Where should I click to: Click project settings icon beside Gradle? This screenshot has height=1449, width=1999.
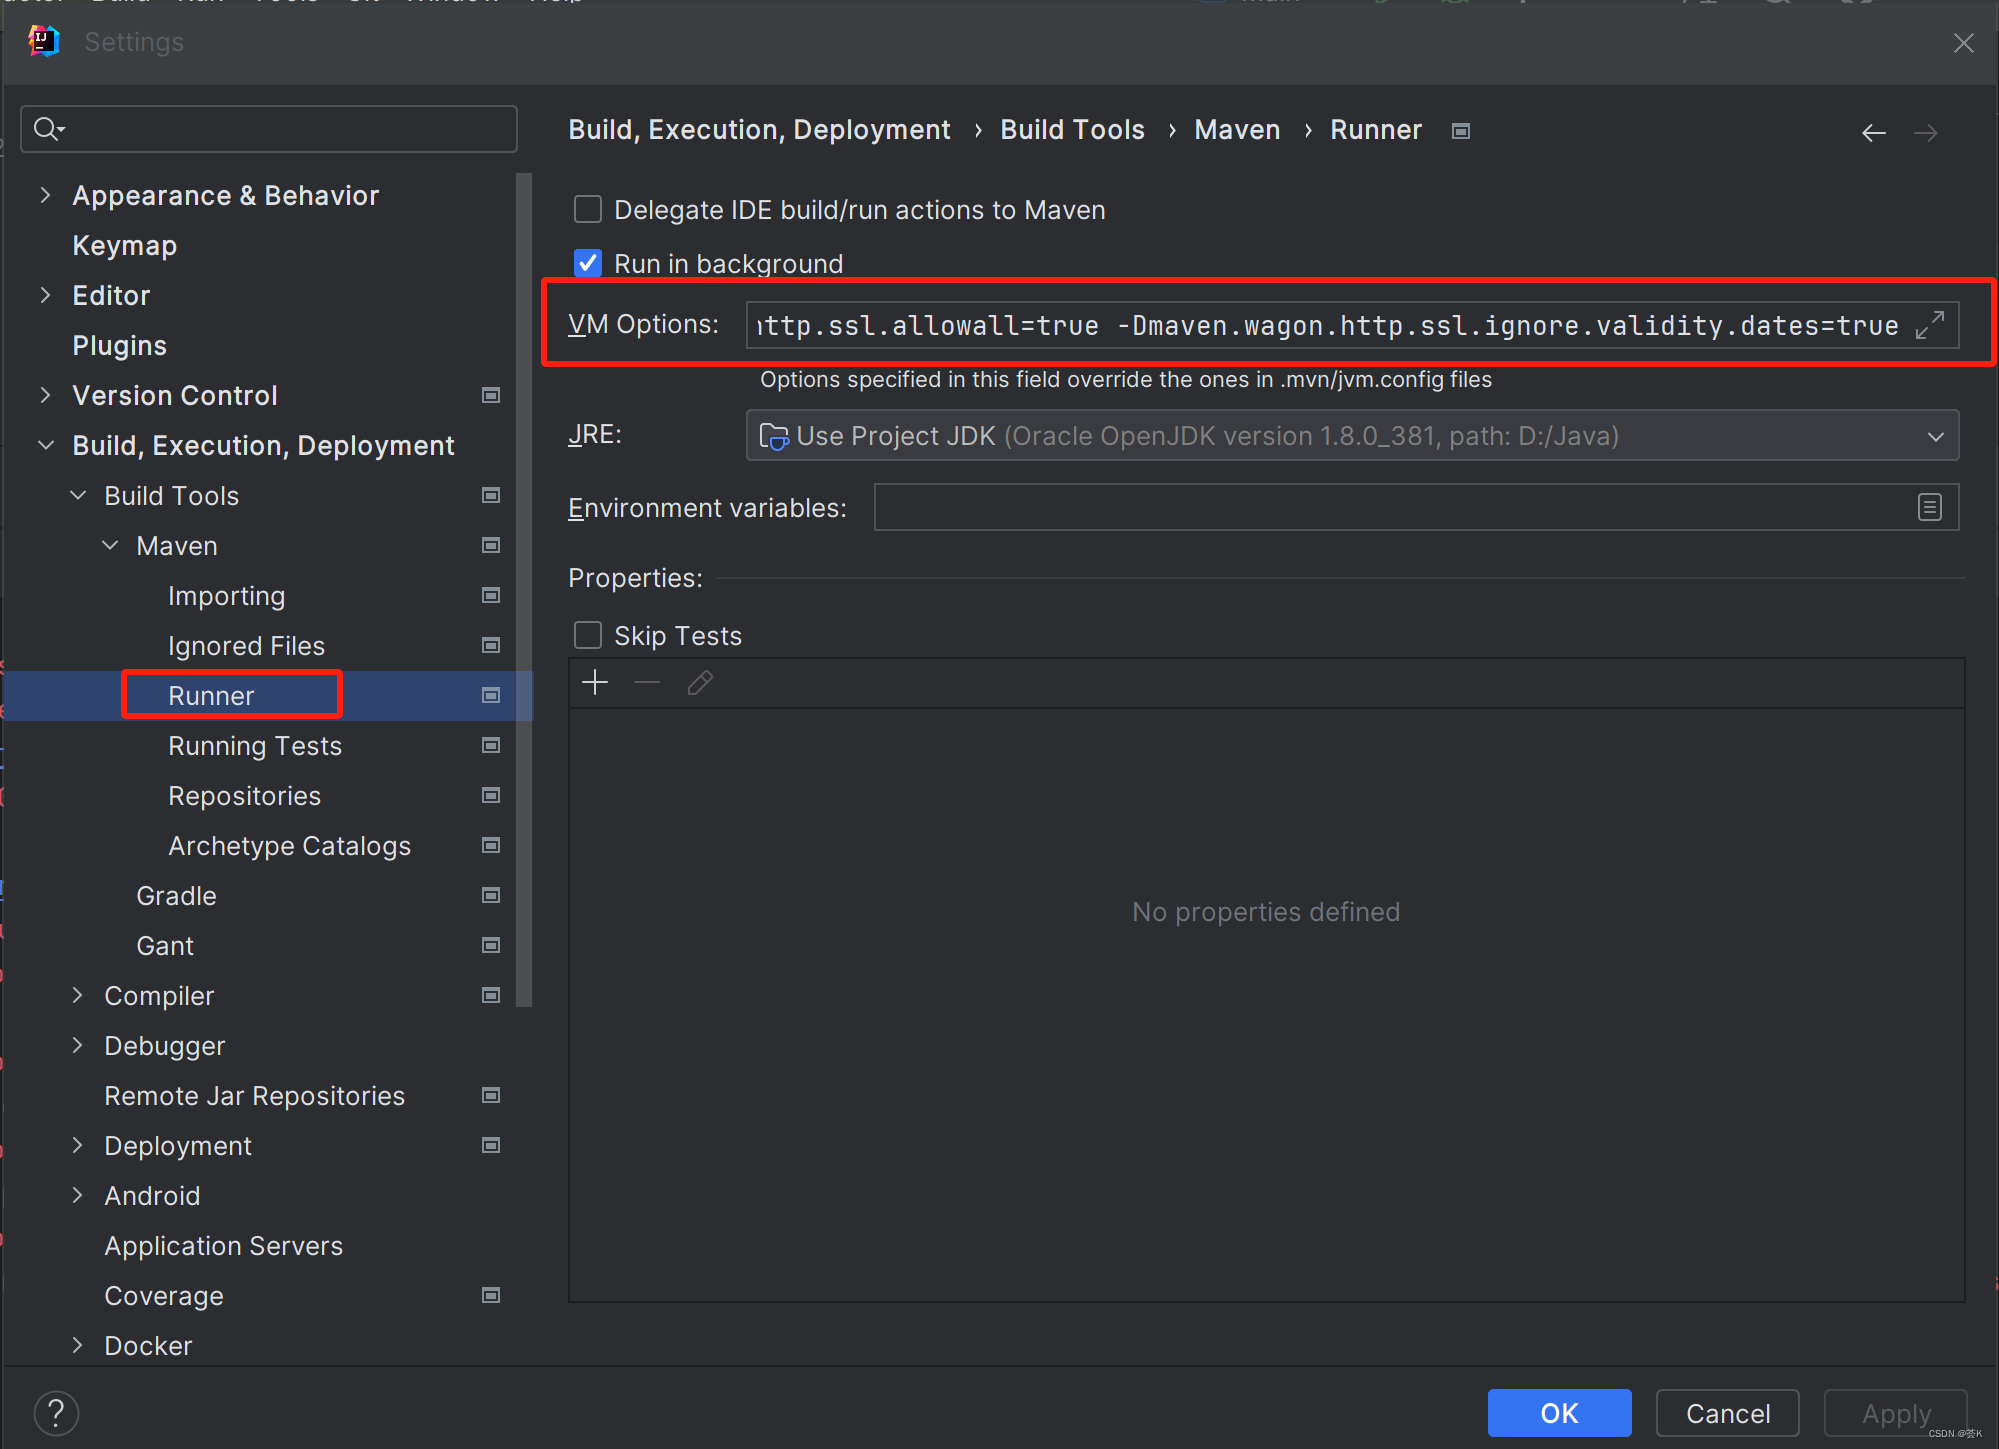[x=491, y=895]
